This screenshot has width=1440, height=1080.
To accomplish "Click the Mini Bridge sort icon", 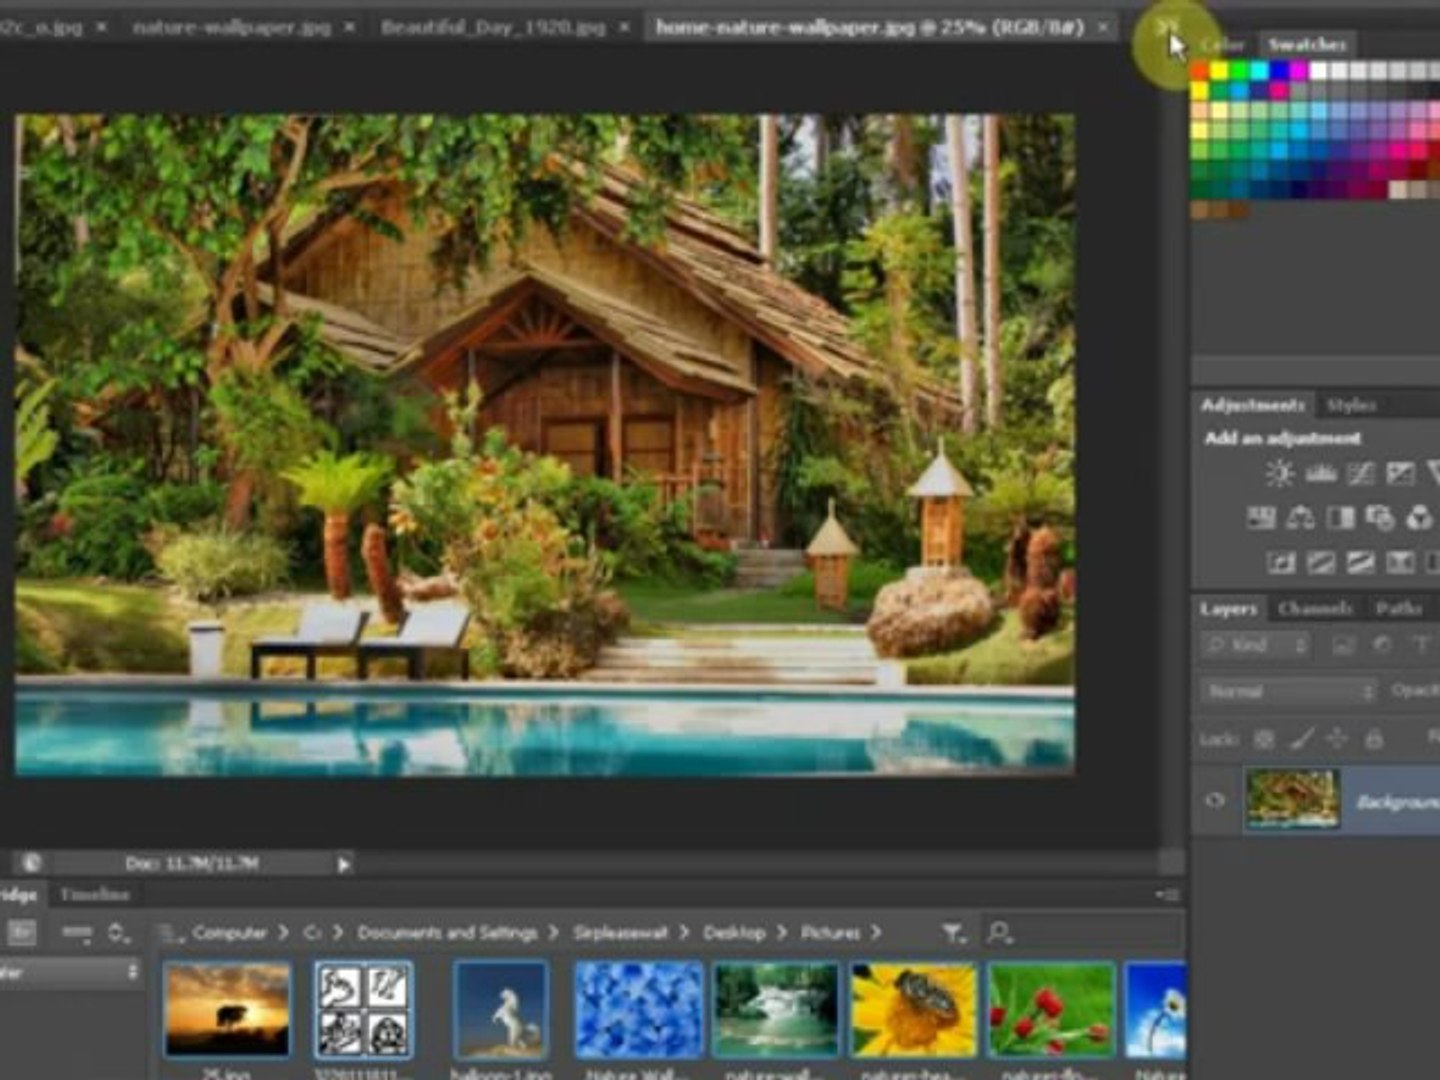I will [120, 933].
